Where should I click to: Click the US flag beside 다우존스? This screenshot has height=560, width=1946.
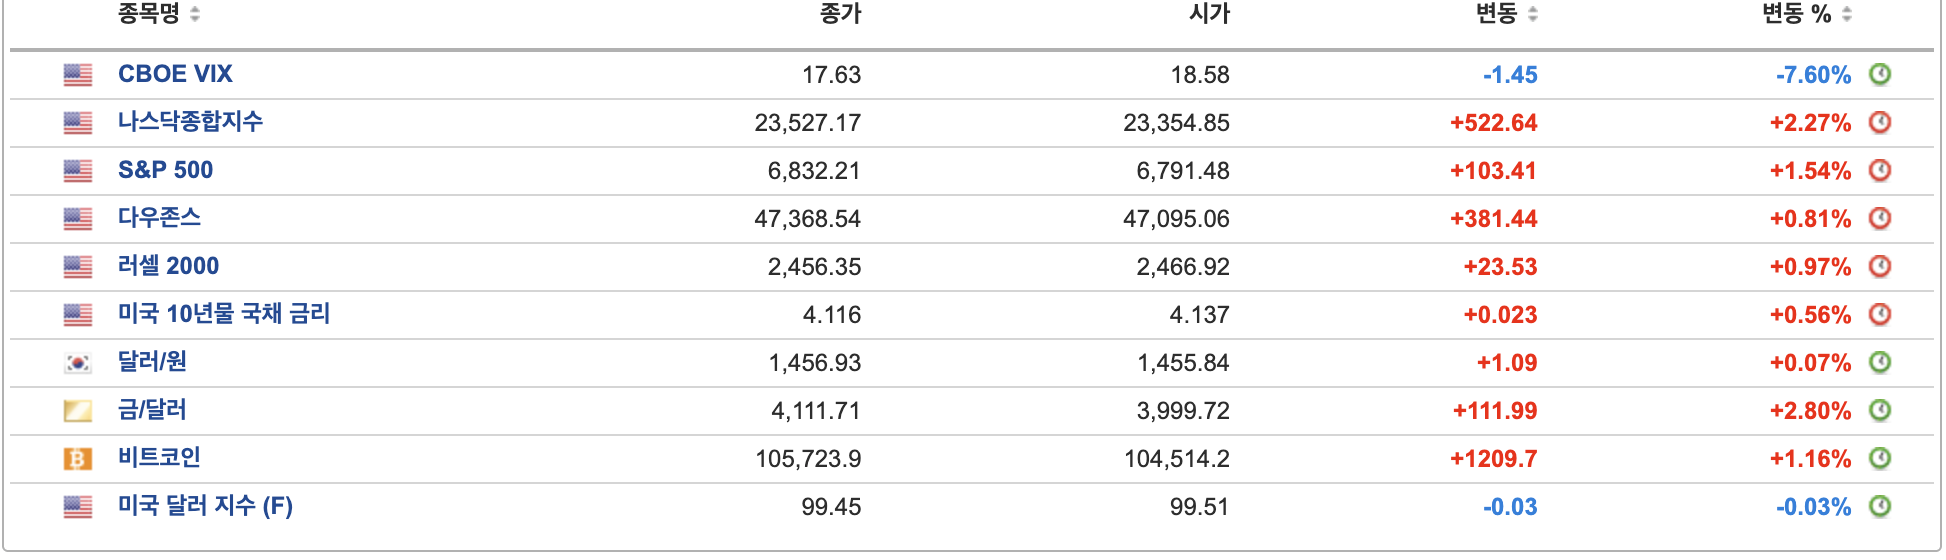click(78, 218)
